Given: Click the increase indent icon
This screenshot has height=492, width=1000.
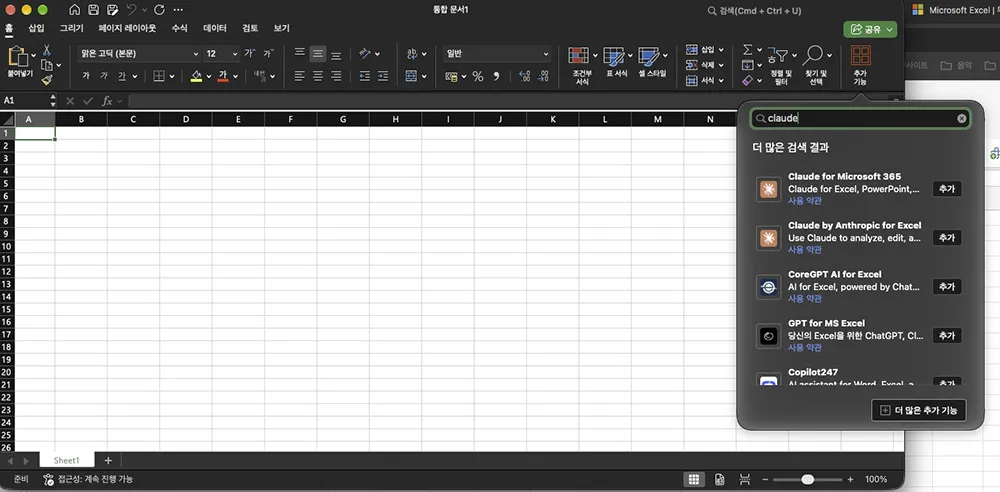Looking at the screenshot, I should tap(383, 76).
